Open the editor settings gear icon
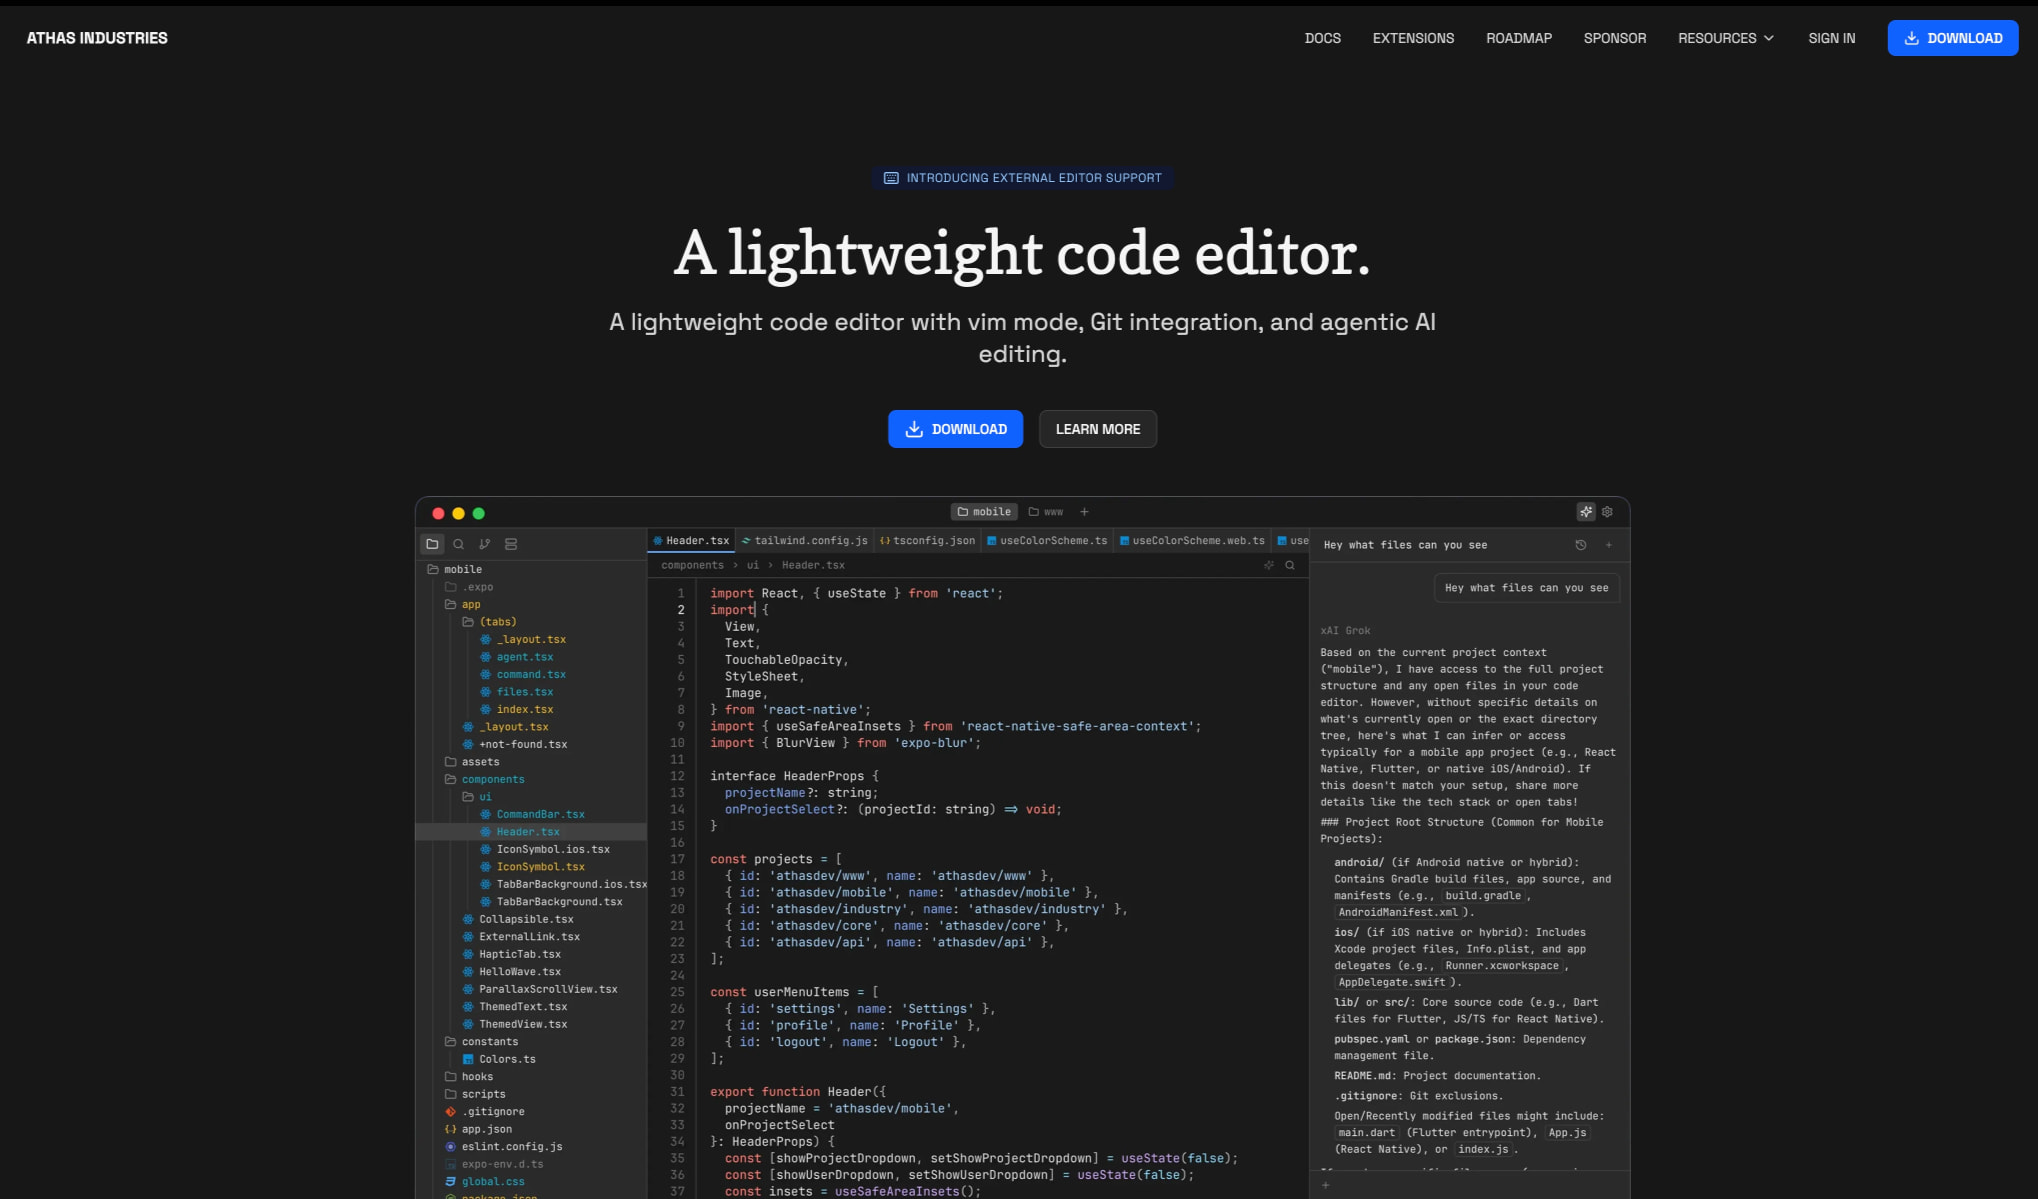 (x=1607, y=512)
